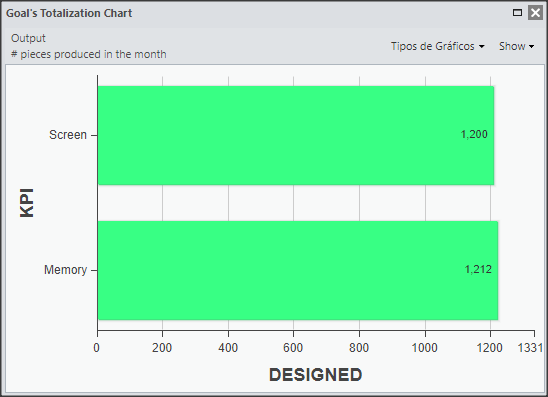Click the Goal's Totalization Chart title
The image size is (548, 397).
[x=69, y=13]
